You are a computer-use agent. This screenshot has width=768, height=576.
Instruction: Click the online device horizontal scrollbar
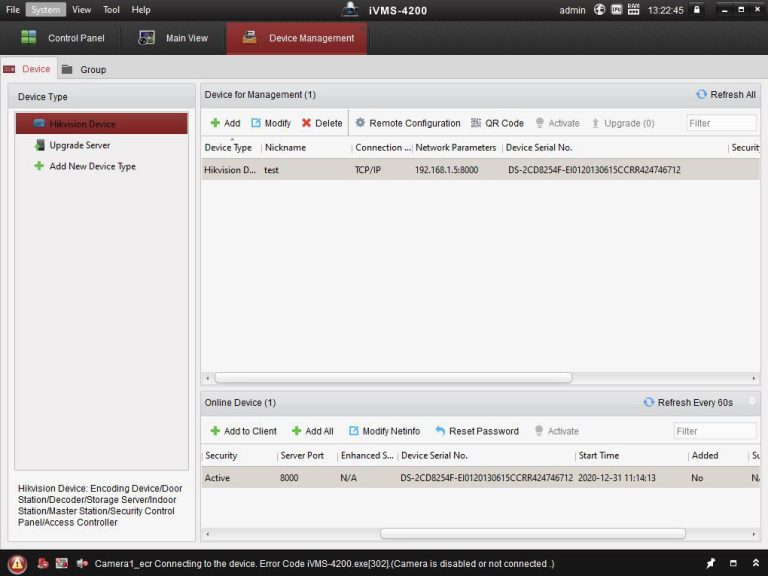point(533,534)
